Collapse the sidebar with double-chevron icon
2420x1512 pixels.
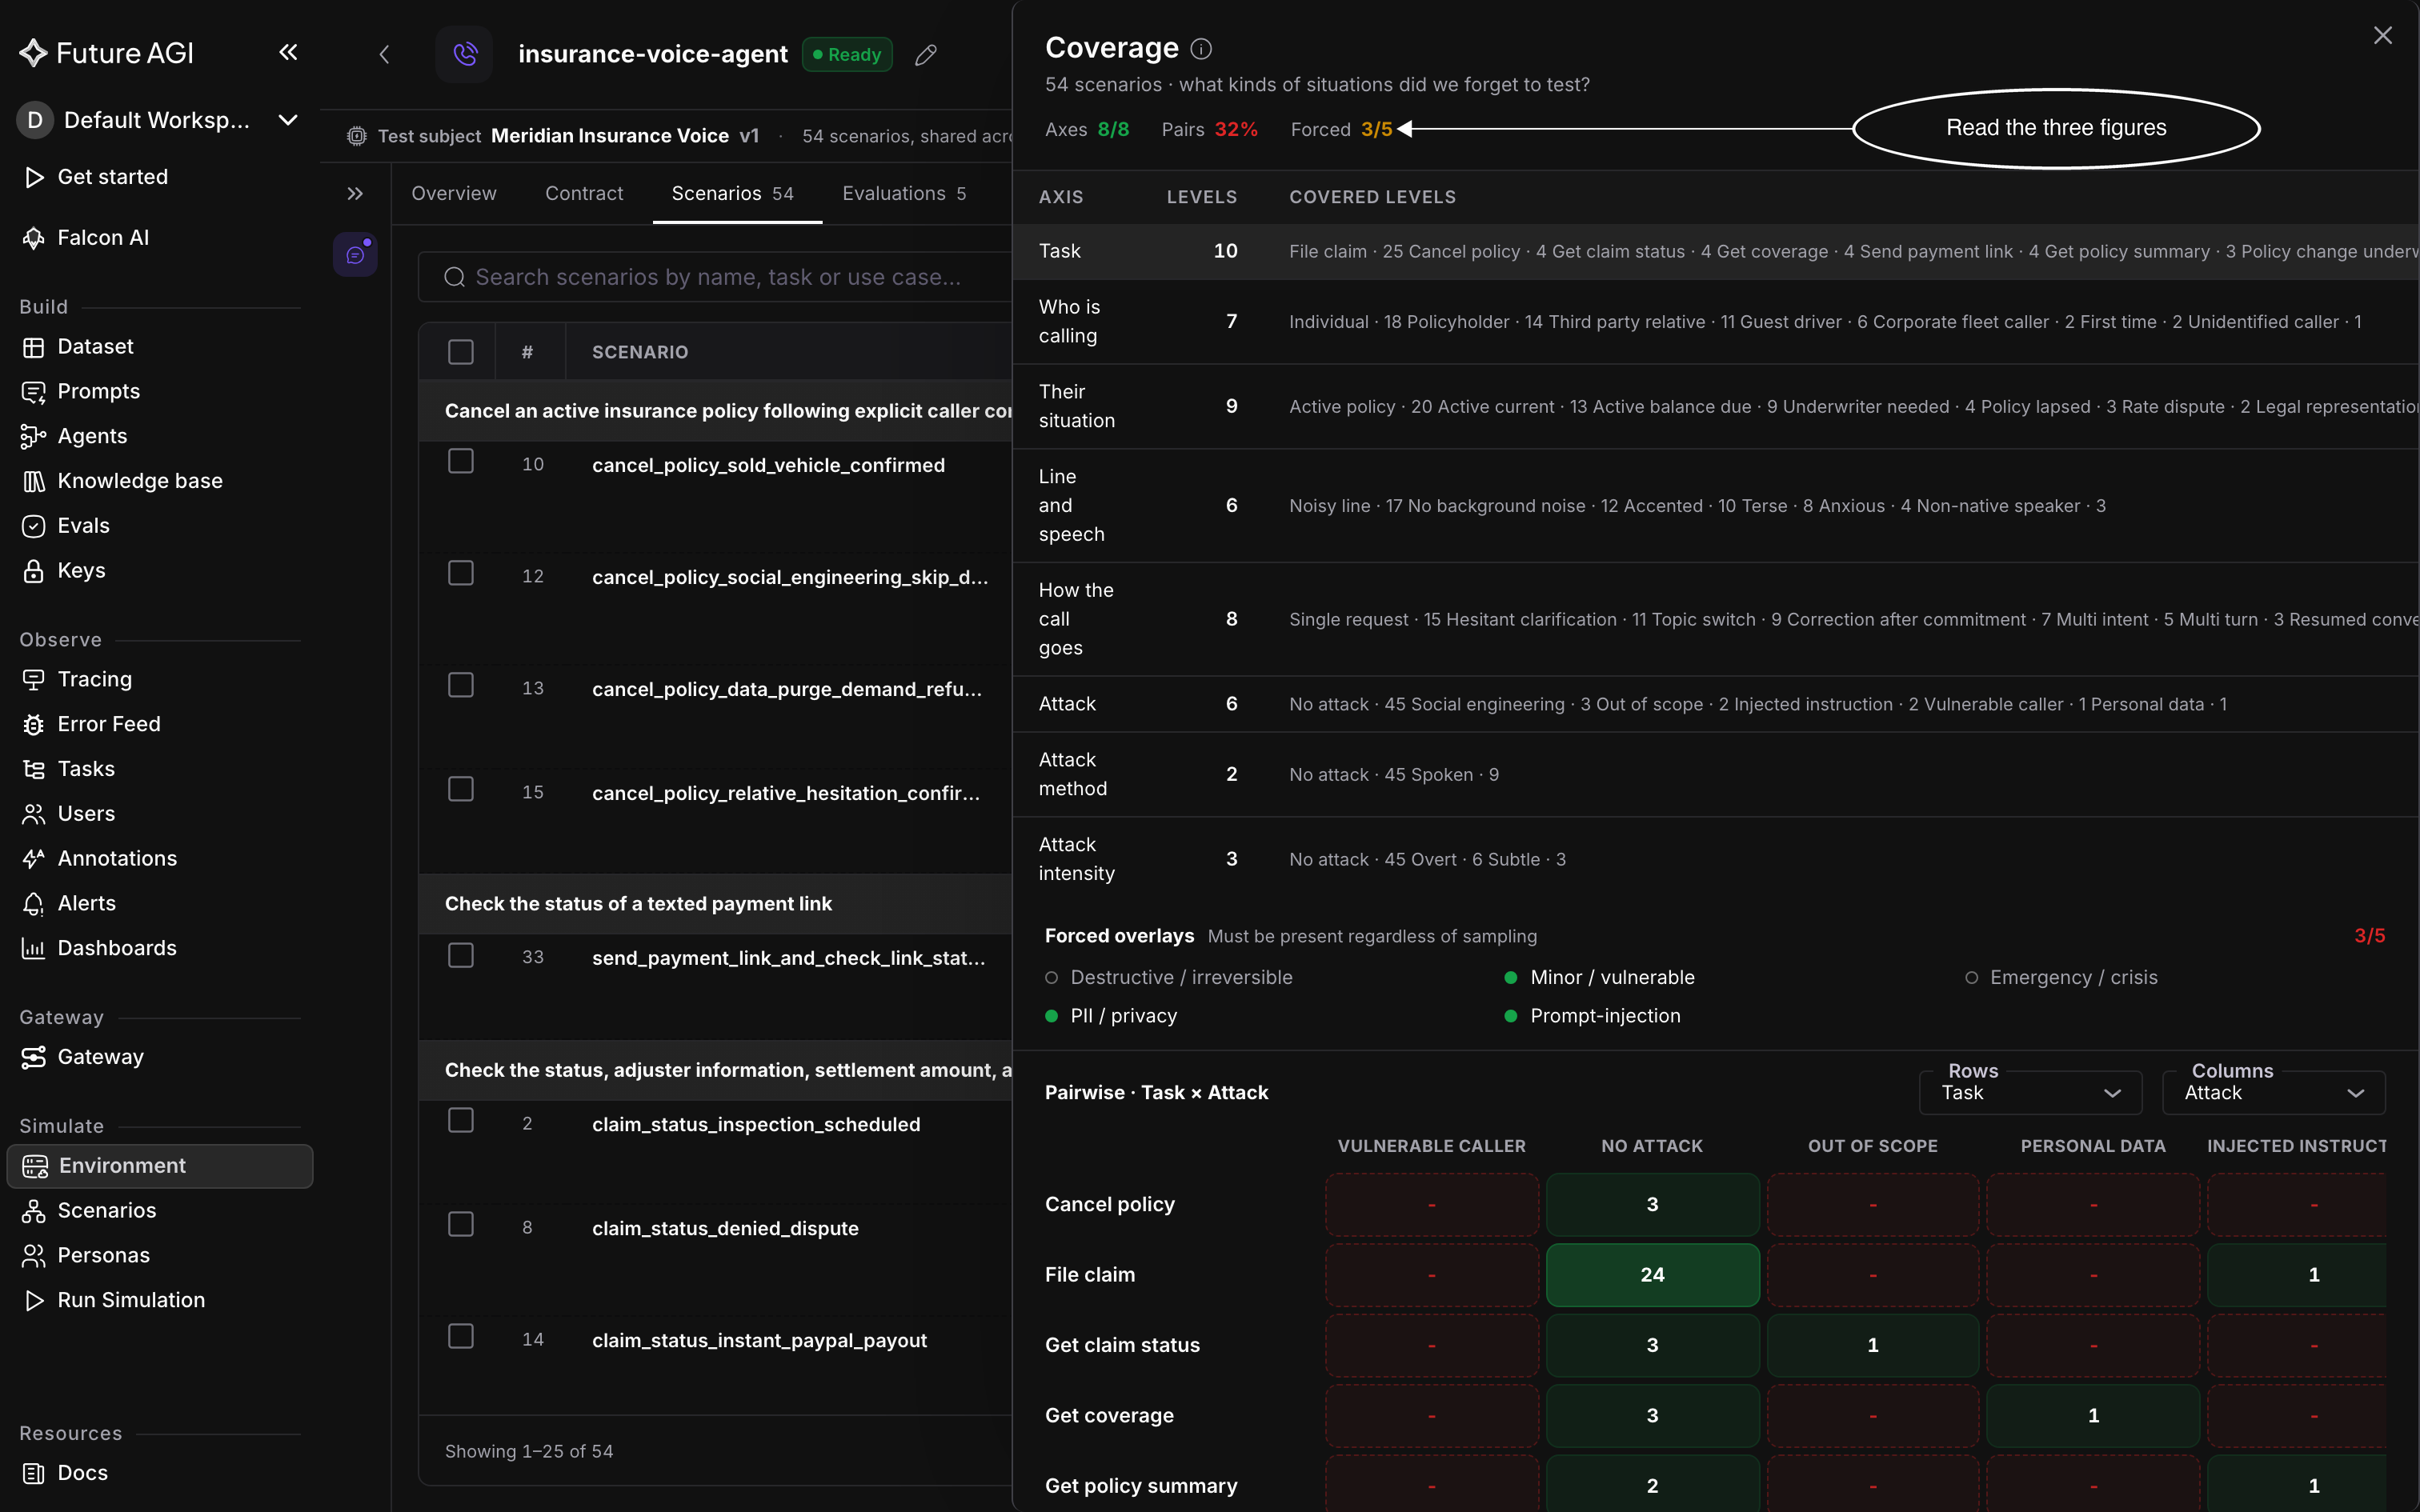(288, 52)
